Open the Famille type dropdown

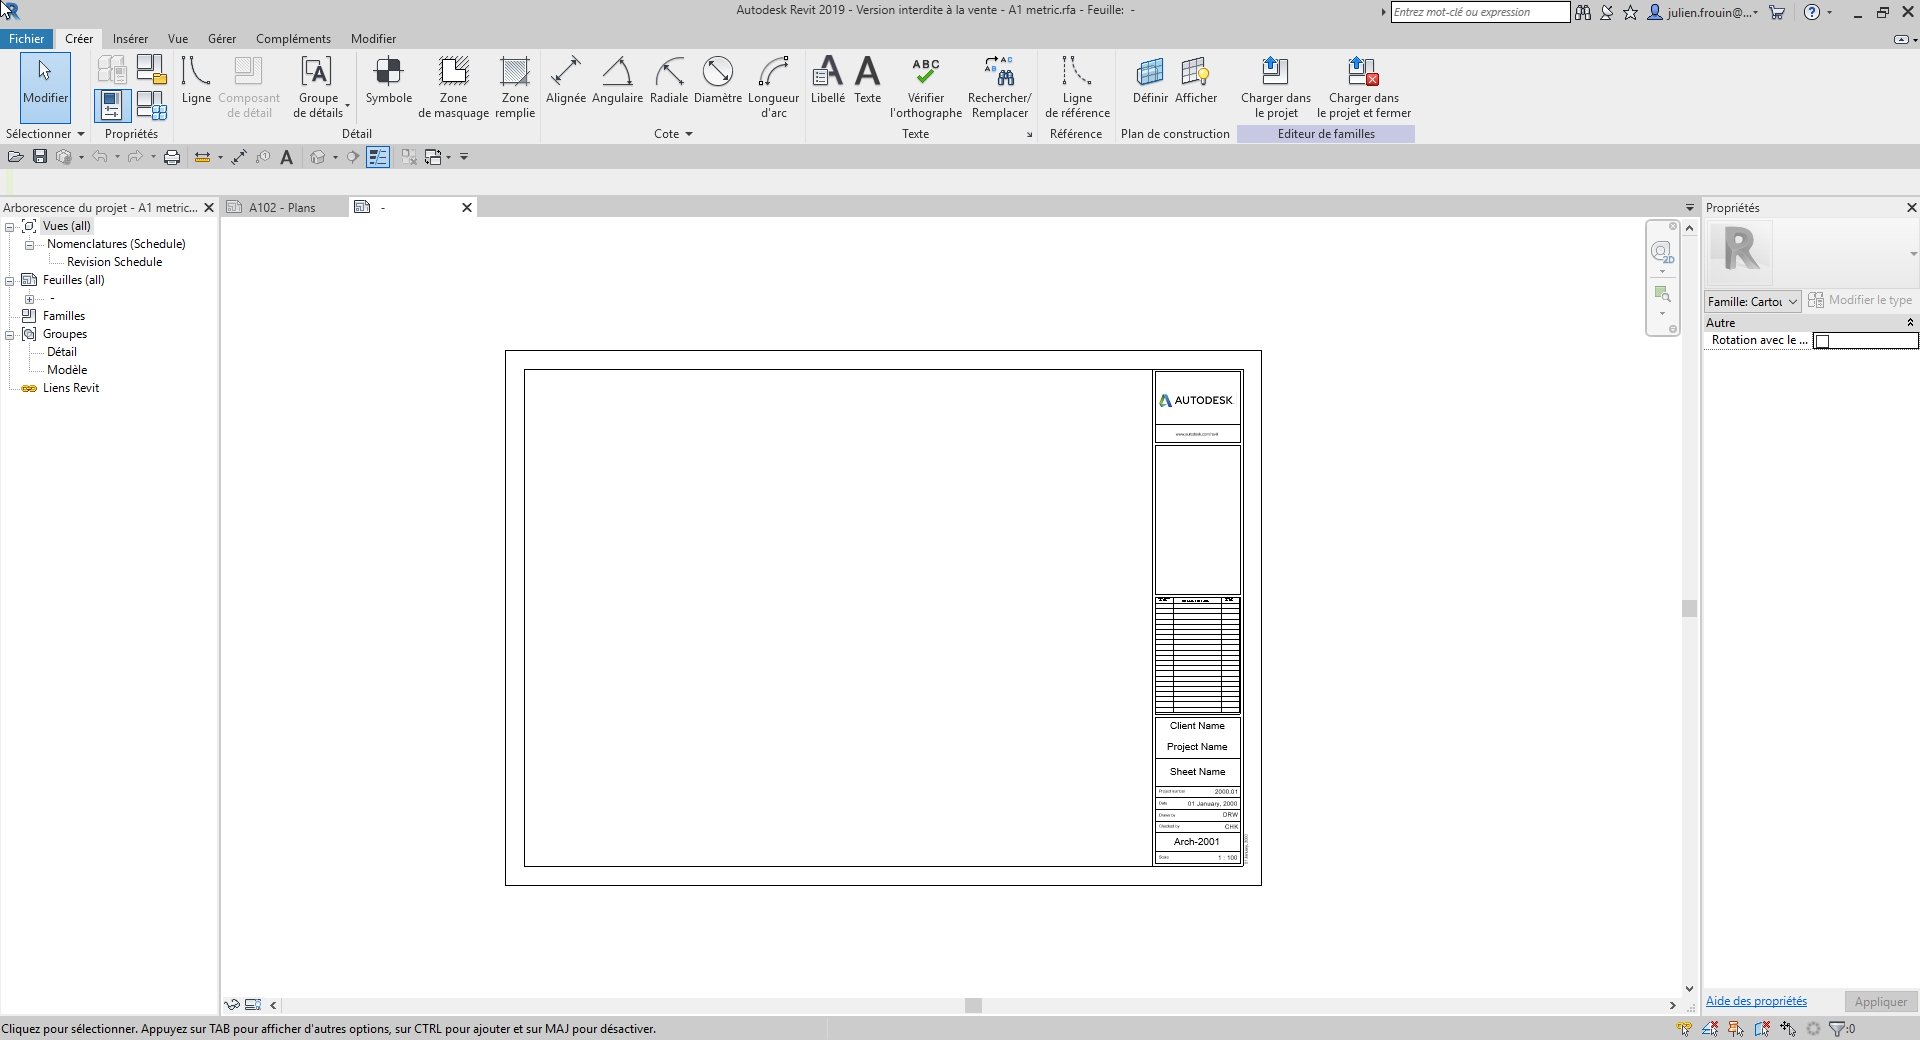(x=1752, y=301)
